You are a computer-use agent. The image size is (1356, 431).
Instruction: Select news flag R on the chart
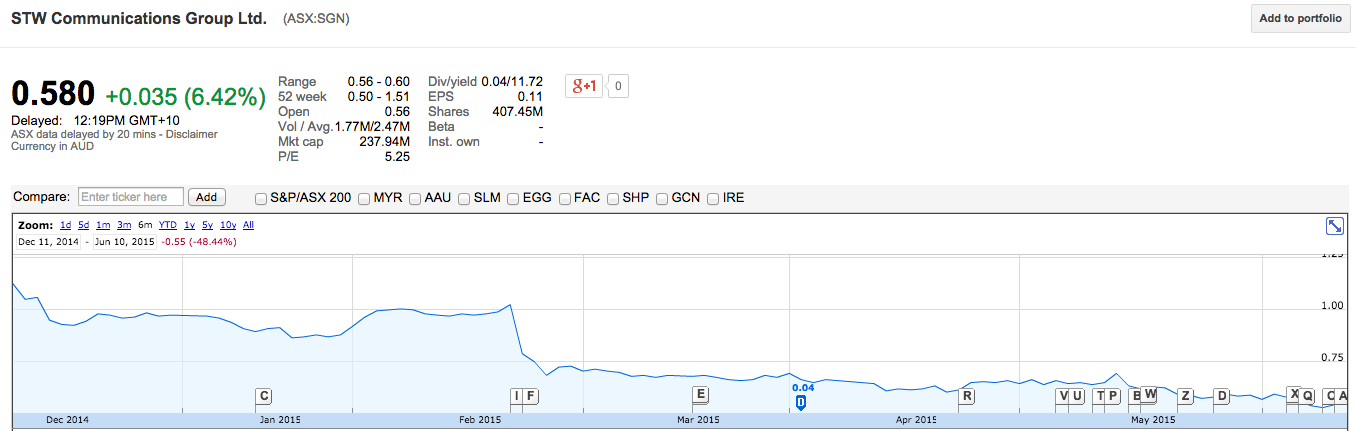967,396
